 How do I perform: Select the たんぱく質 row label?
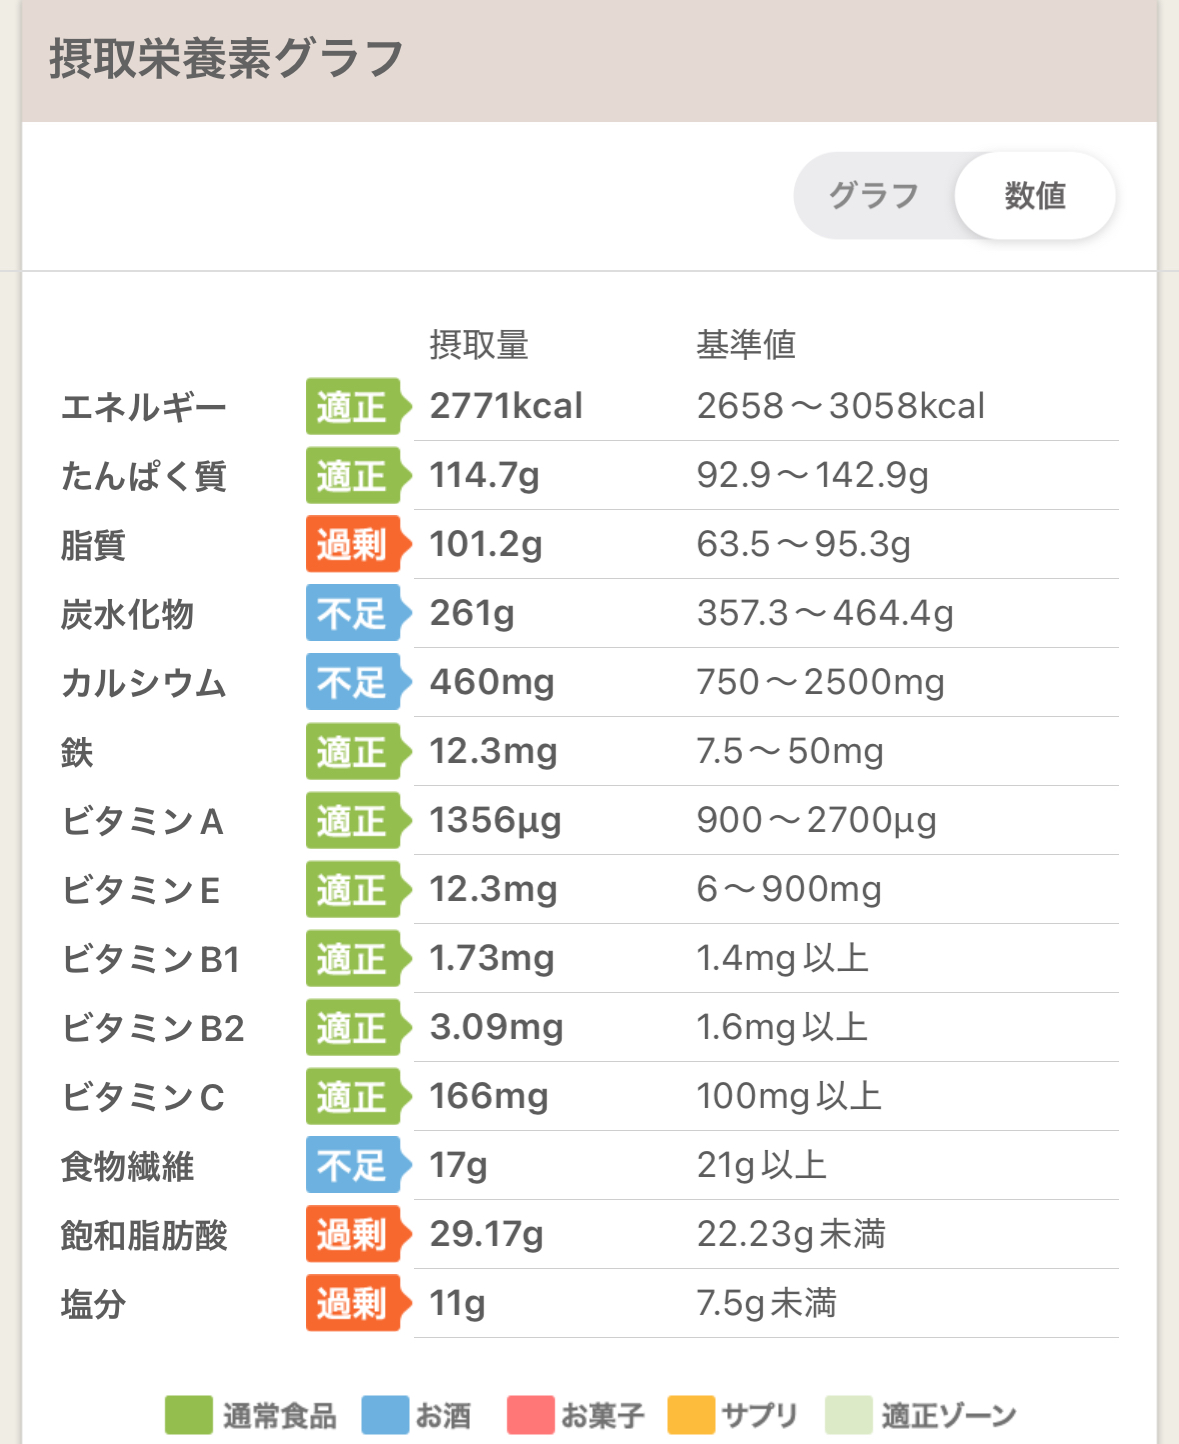coord(144,476)
